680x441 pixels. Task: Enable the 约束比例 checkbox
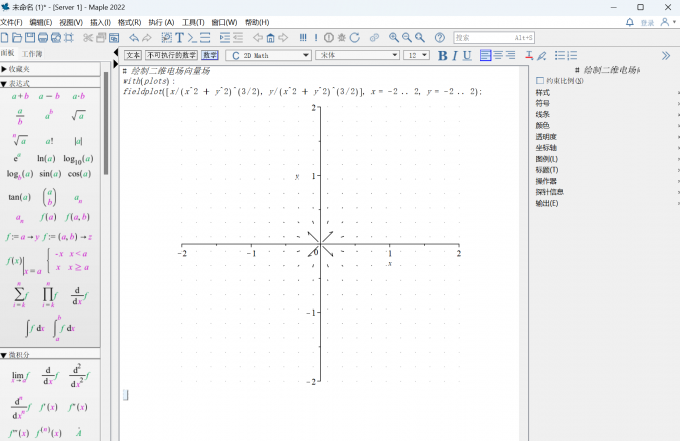[540, 81]
